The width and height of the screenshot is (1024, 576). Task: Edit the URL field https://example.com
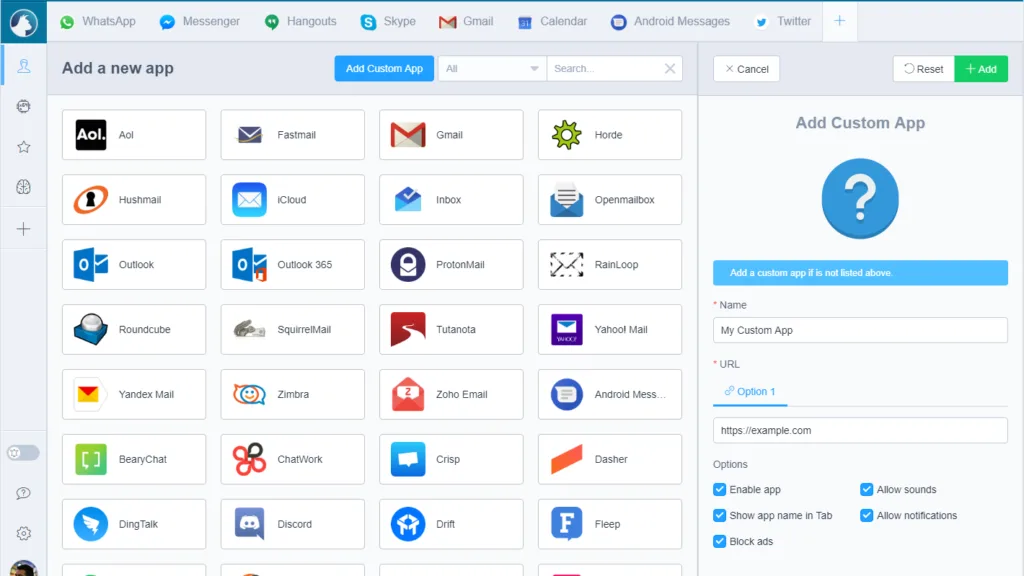[x=860, y=430]
